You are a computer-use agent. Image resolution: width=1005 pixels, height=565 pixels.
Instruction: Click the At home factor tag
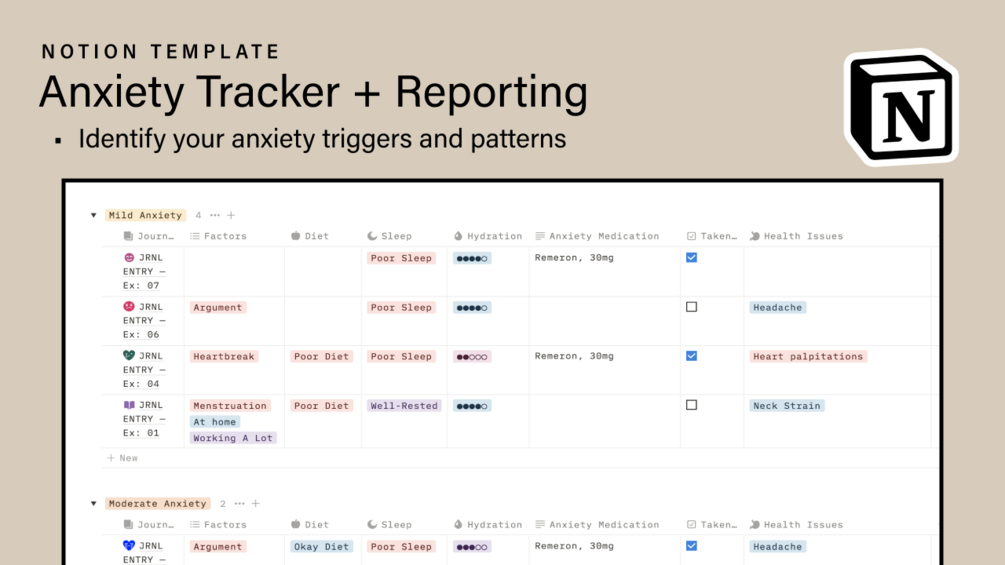coord(215,422)
